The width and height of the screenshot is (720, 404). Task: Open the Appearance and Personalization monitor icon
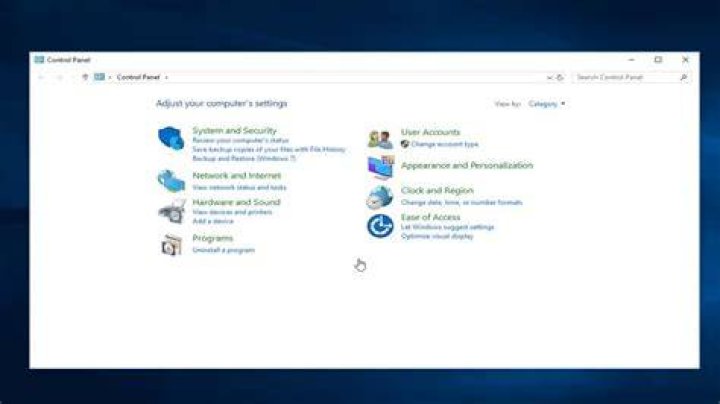[x=381, y=167]
